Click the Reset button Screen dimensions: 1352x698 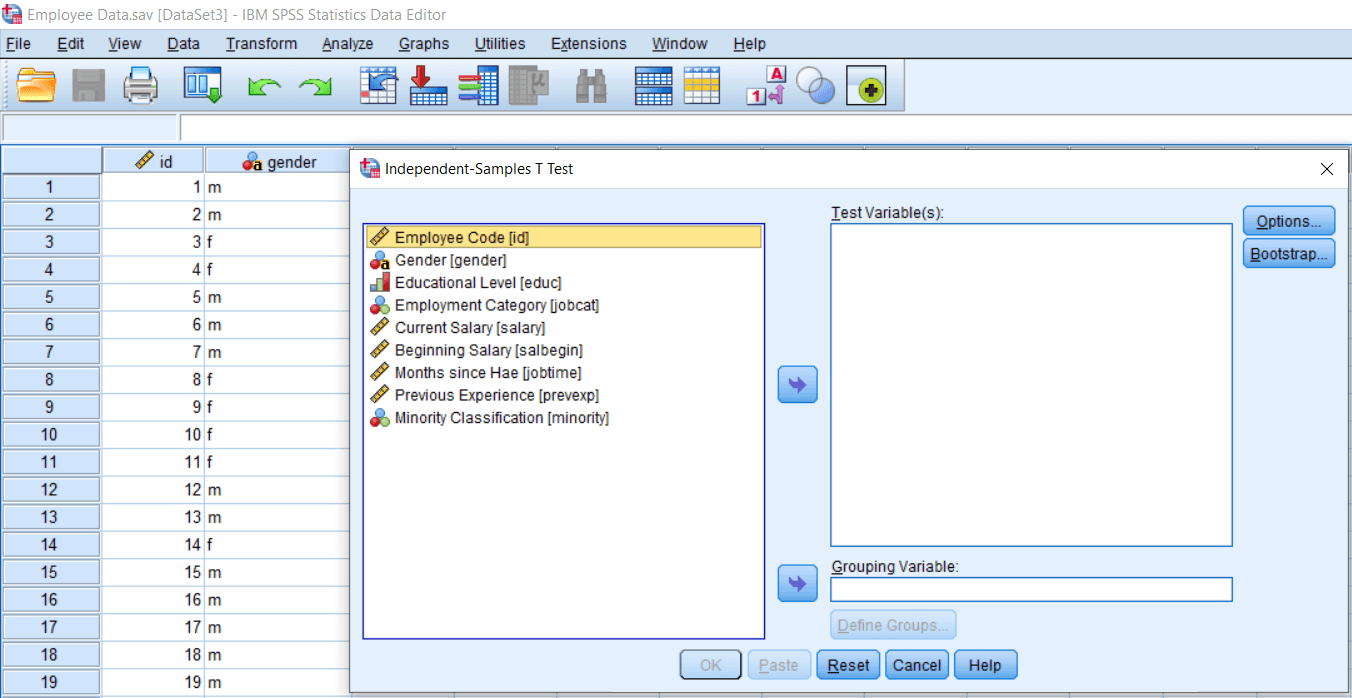click(848, 665)
